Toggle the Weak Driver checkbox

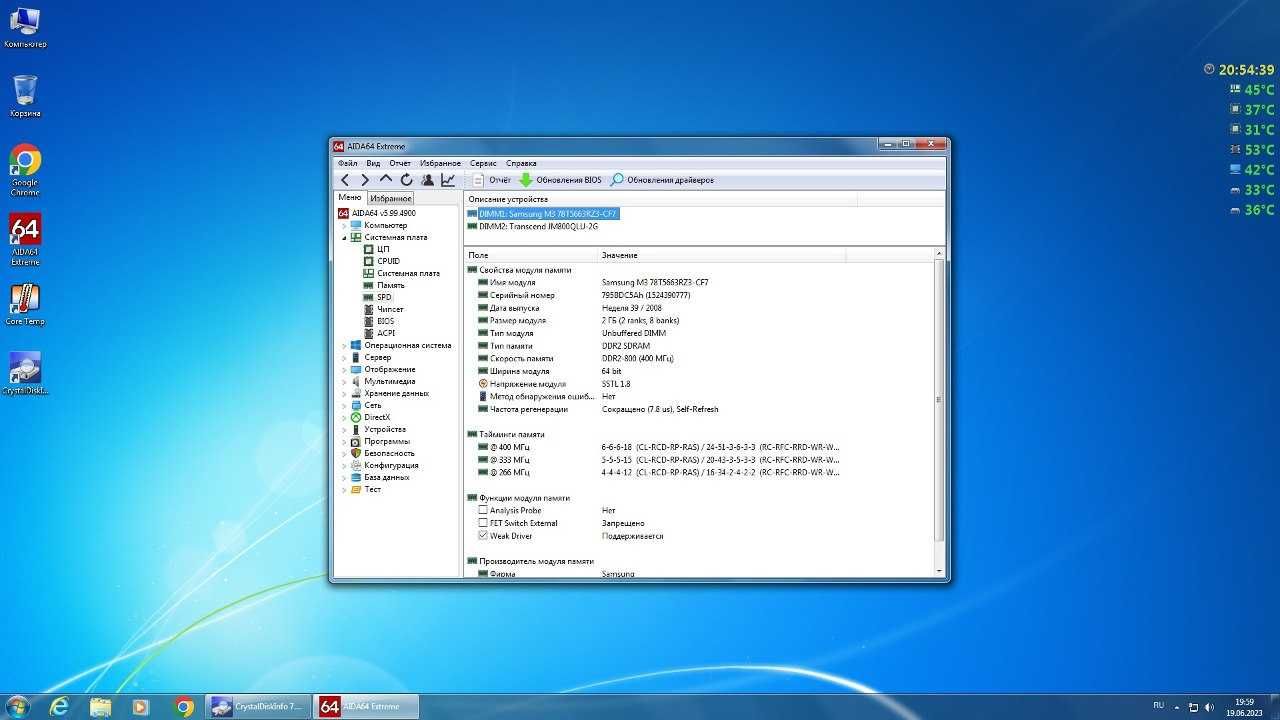[483, 536]
